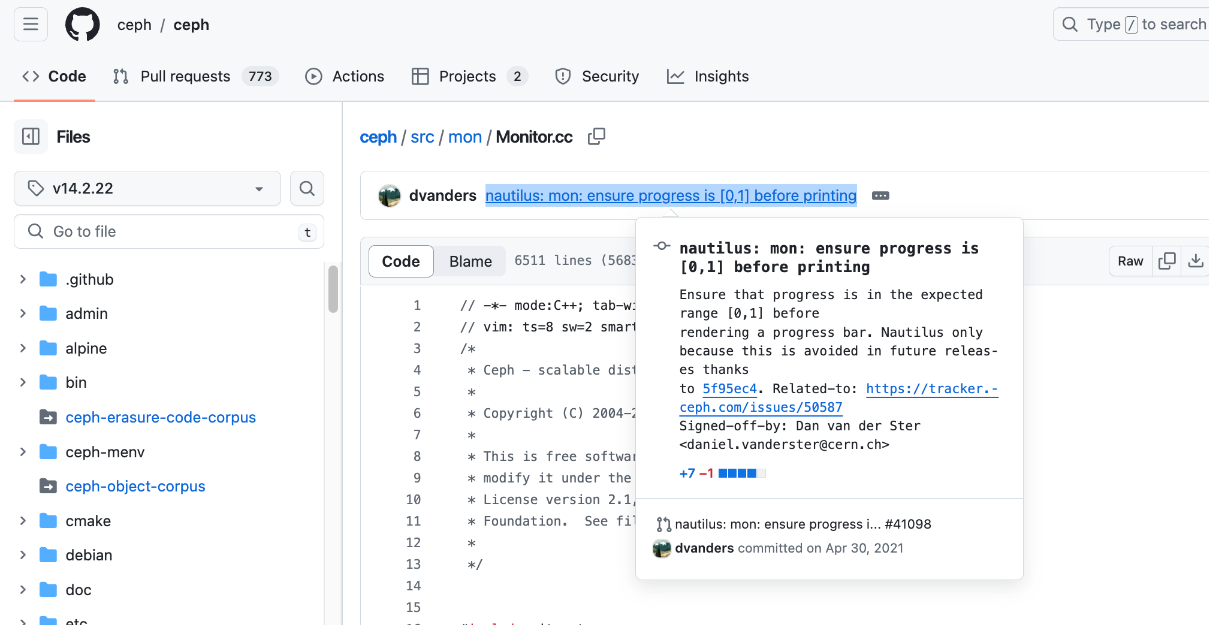Open the Insights tab
This screenshot has width=1209, height=625.
point(708,76)
